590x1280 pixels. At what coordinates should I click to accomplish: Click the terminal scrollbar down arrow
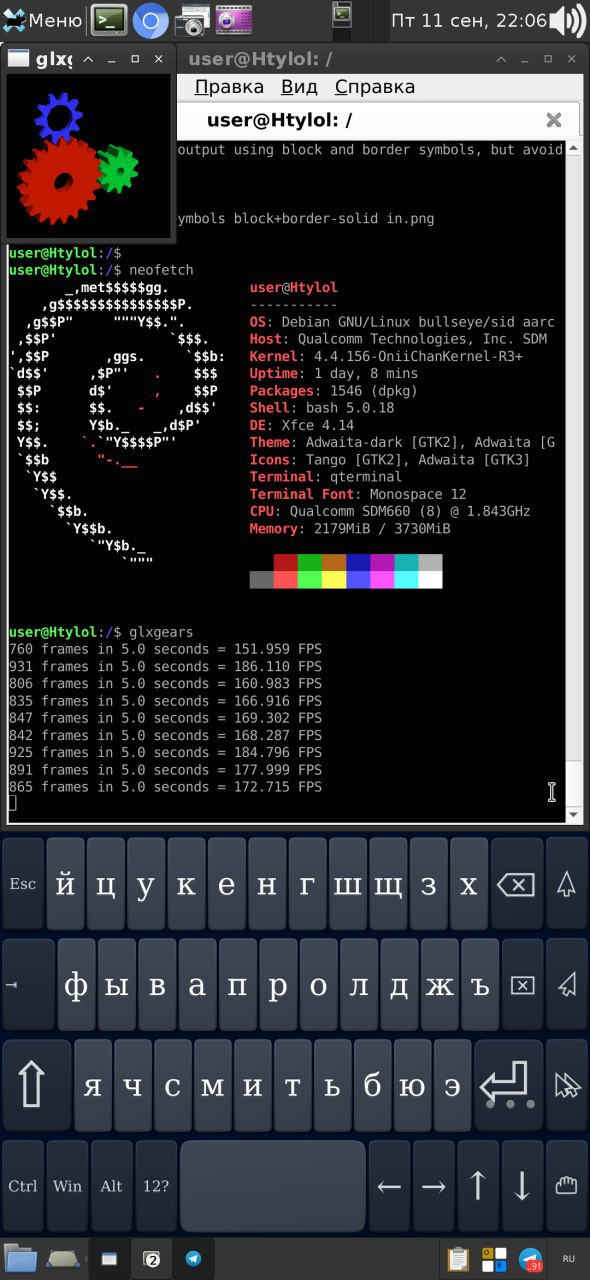tap(573, 815)
